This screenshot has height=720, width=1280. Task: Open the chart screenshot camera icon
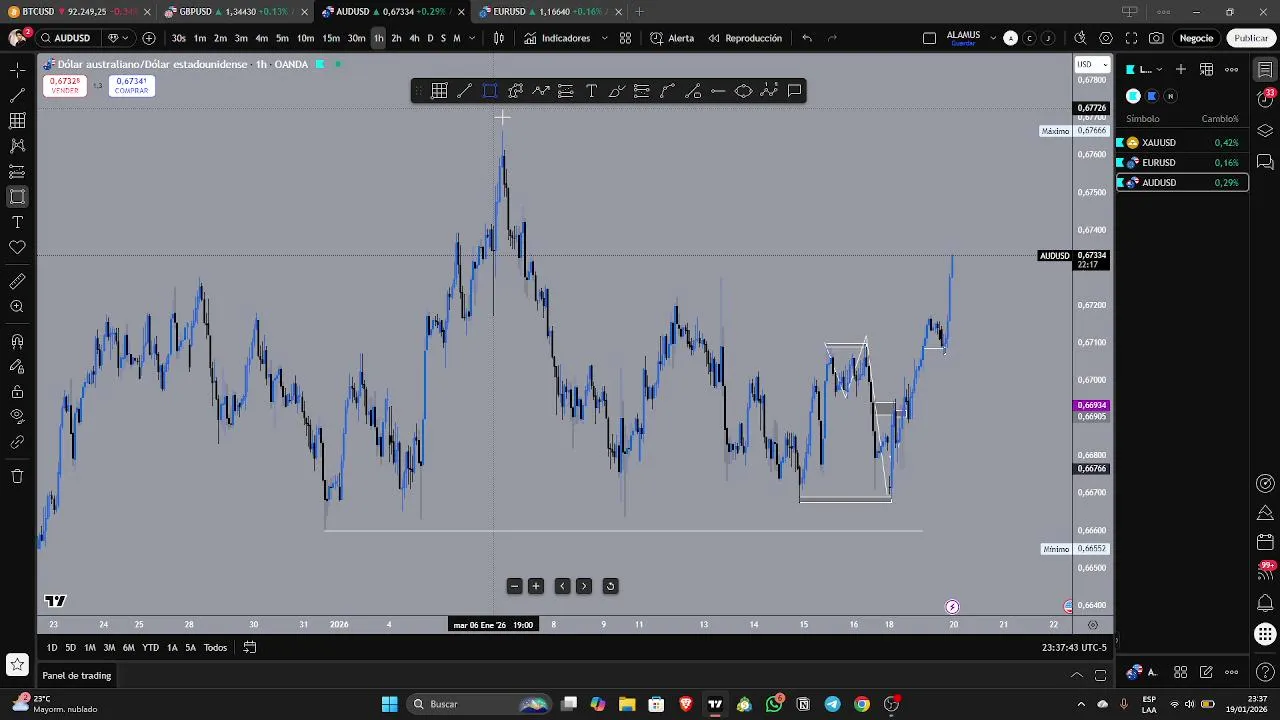click(x=1156, y=38)
